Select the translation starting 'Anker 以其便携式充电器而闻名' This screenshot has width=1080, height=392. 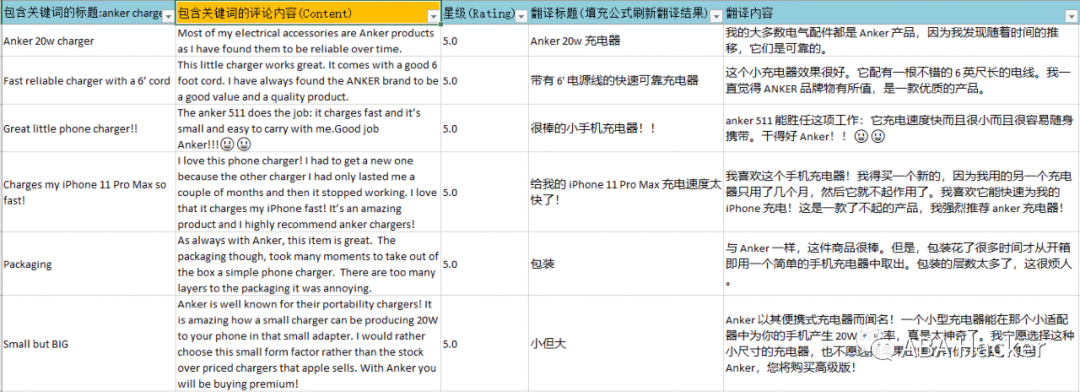(x=901, y=344)
